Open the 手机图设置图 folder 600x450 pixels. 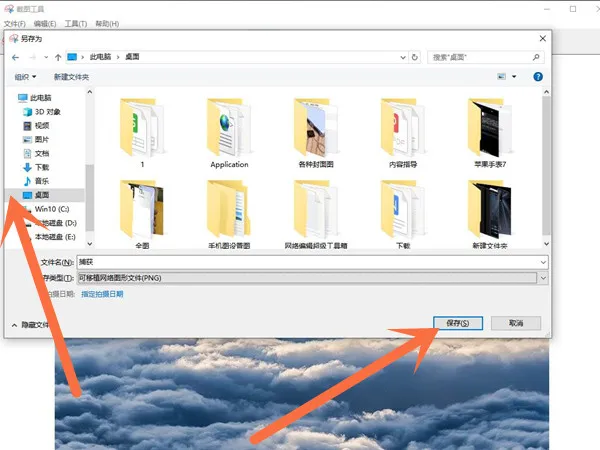tap(229, 214)
